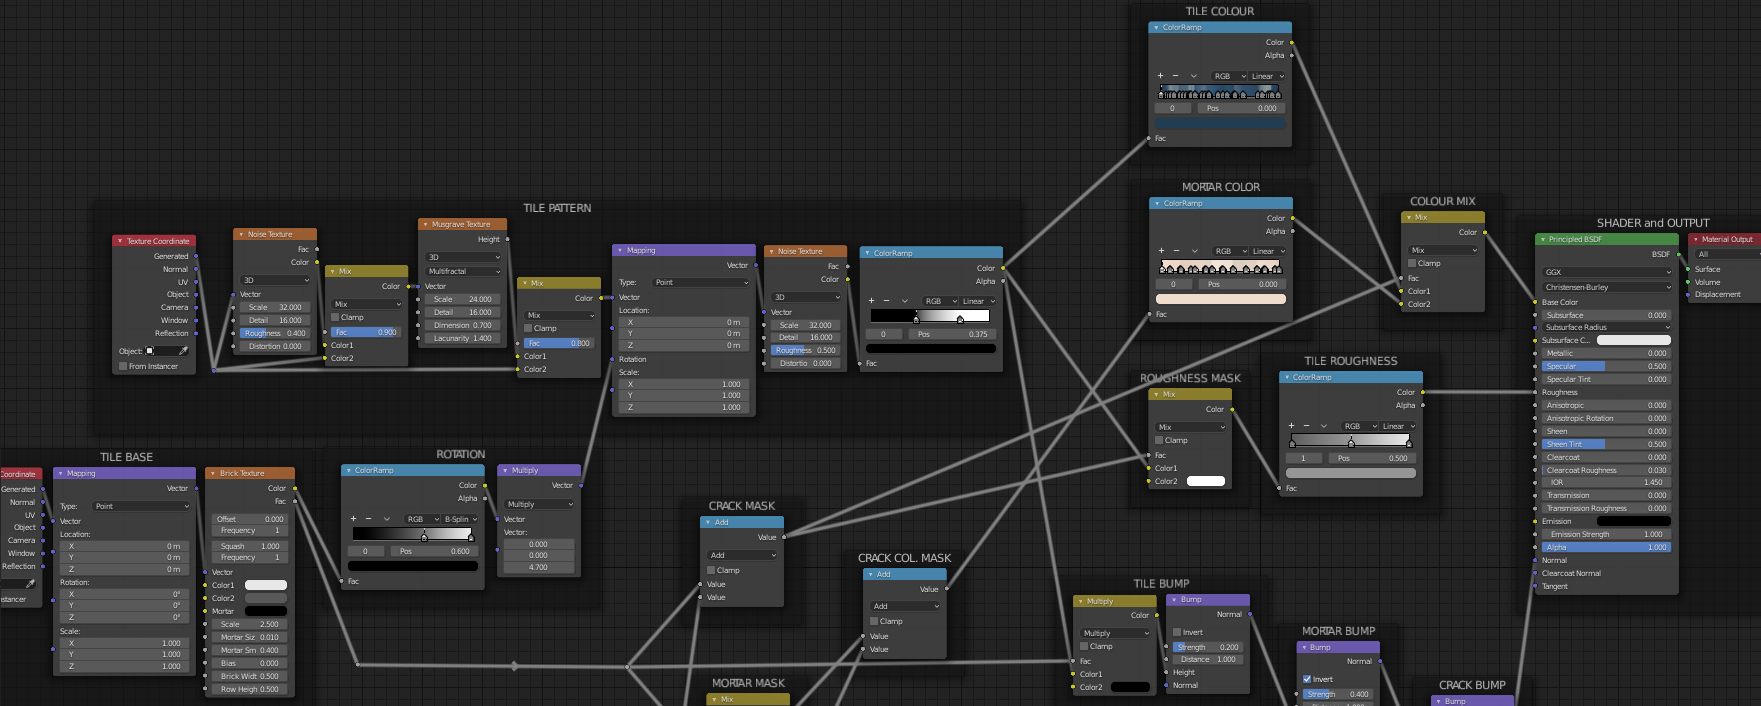This screenshot has height=706, width=1761.
Task: Click the Base Color input socket
Action: [1535, 302]
